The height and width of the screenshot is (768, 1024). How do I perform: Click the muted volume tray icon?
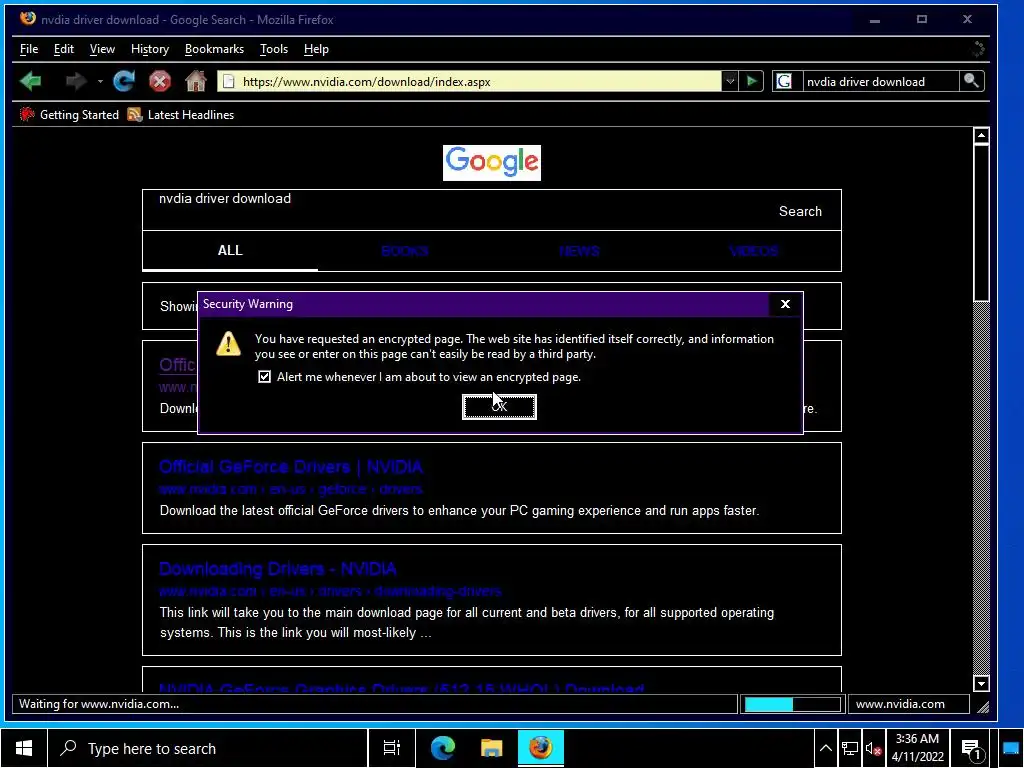pos(873,749)
